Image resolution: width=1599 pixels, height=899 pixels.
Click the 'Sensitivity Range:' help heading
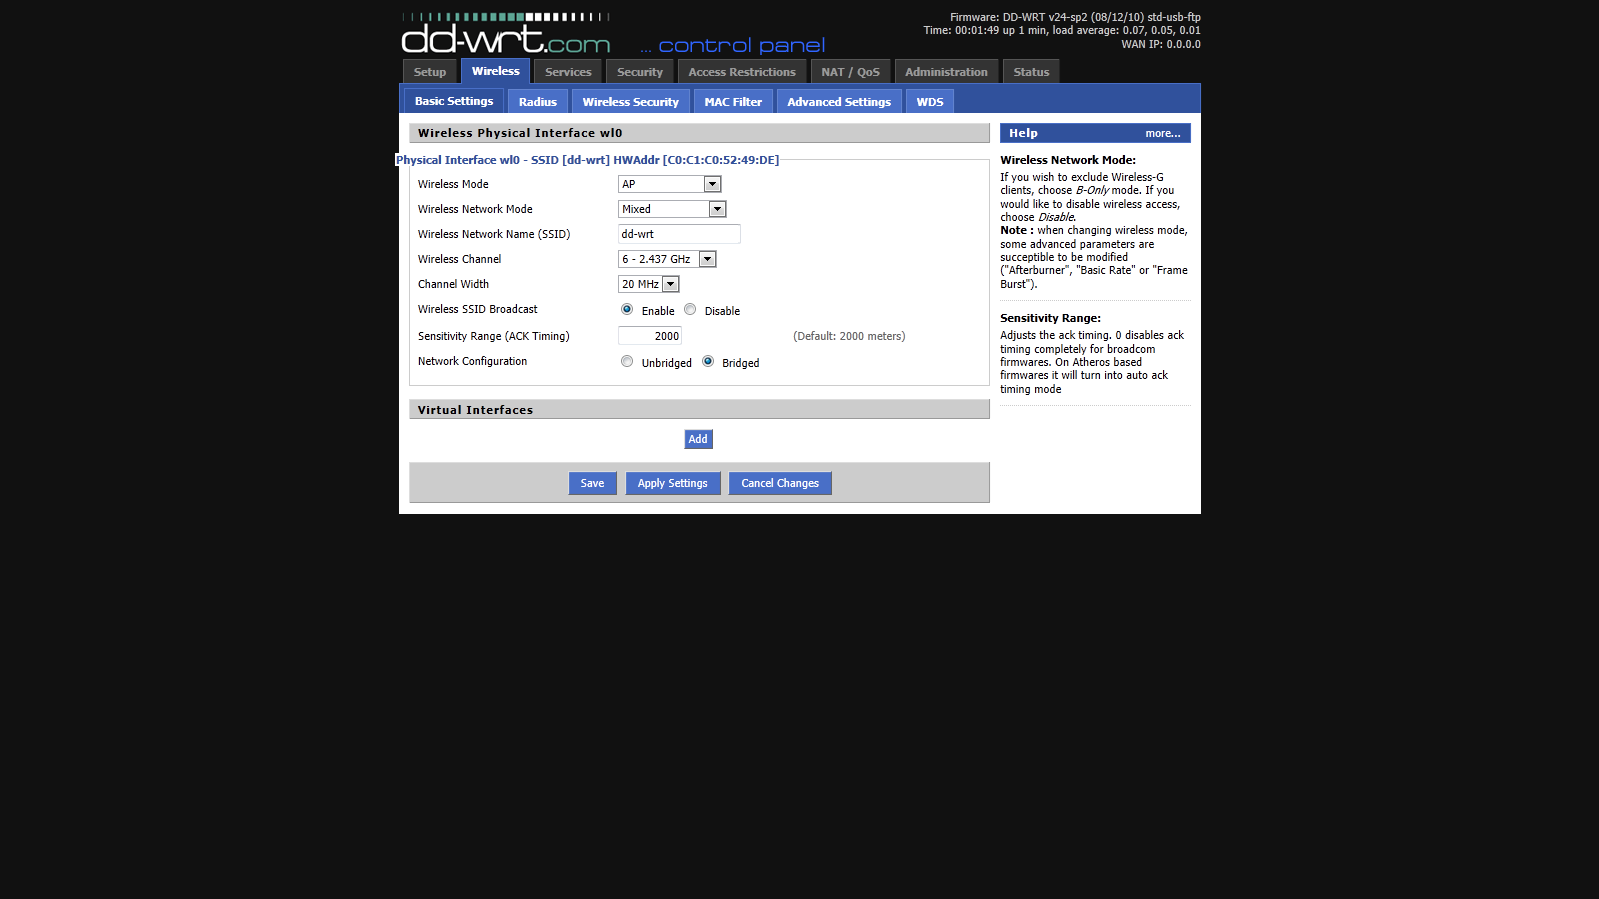pos(1050,318)
